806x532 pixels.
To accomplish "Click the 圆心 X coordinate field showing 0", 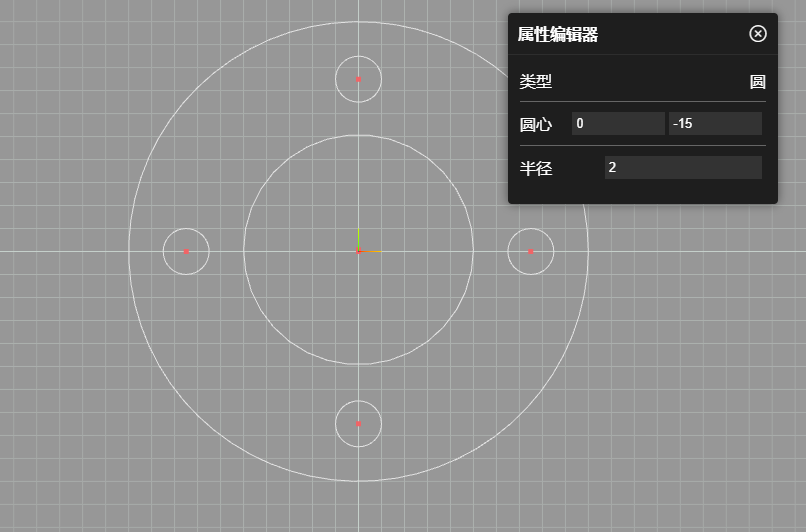I will 617,123.
